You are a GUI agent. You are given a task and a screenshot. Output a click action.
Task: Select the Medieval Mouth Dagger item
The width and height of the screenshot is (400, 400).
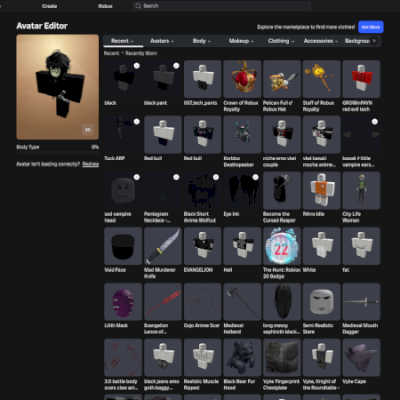pyautogui.click(x=361, y=302)
